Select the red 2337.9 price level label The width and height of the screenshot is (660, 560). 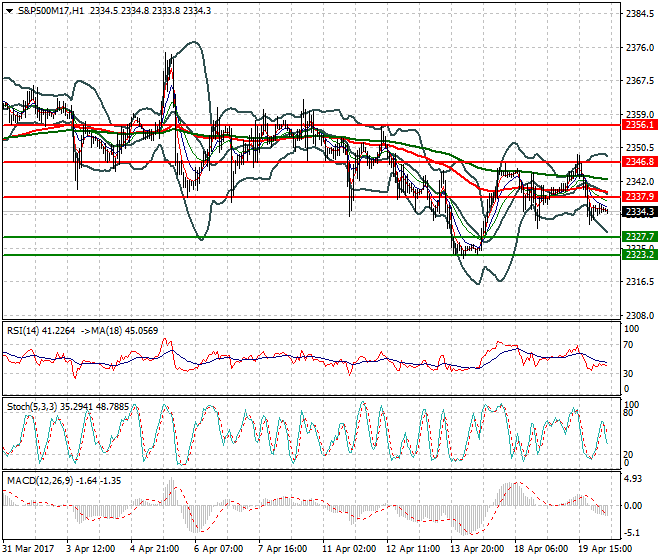pyautogui.click(x=640, y=197)
